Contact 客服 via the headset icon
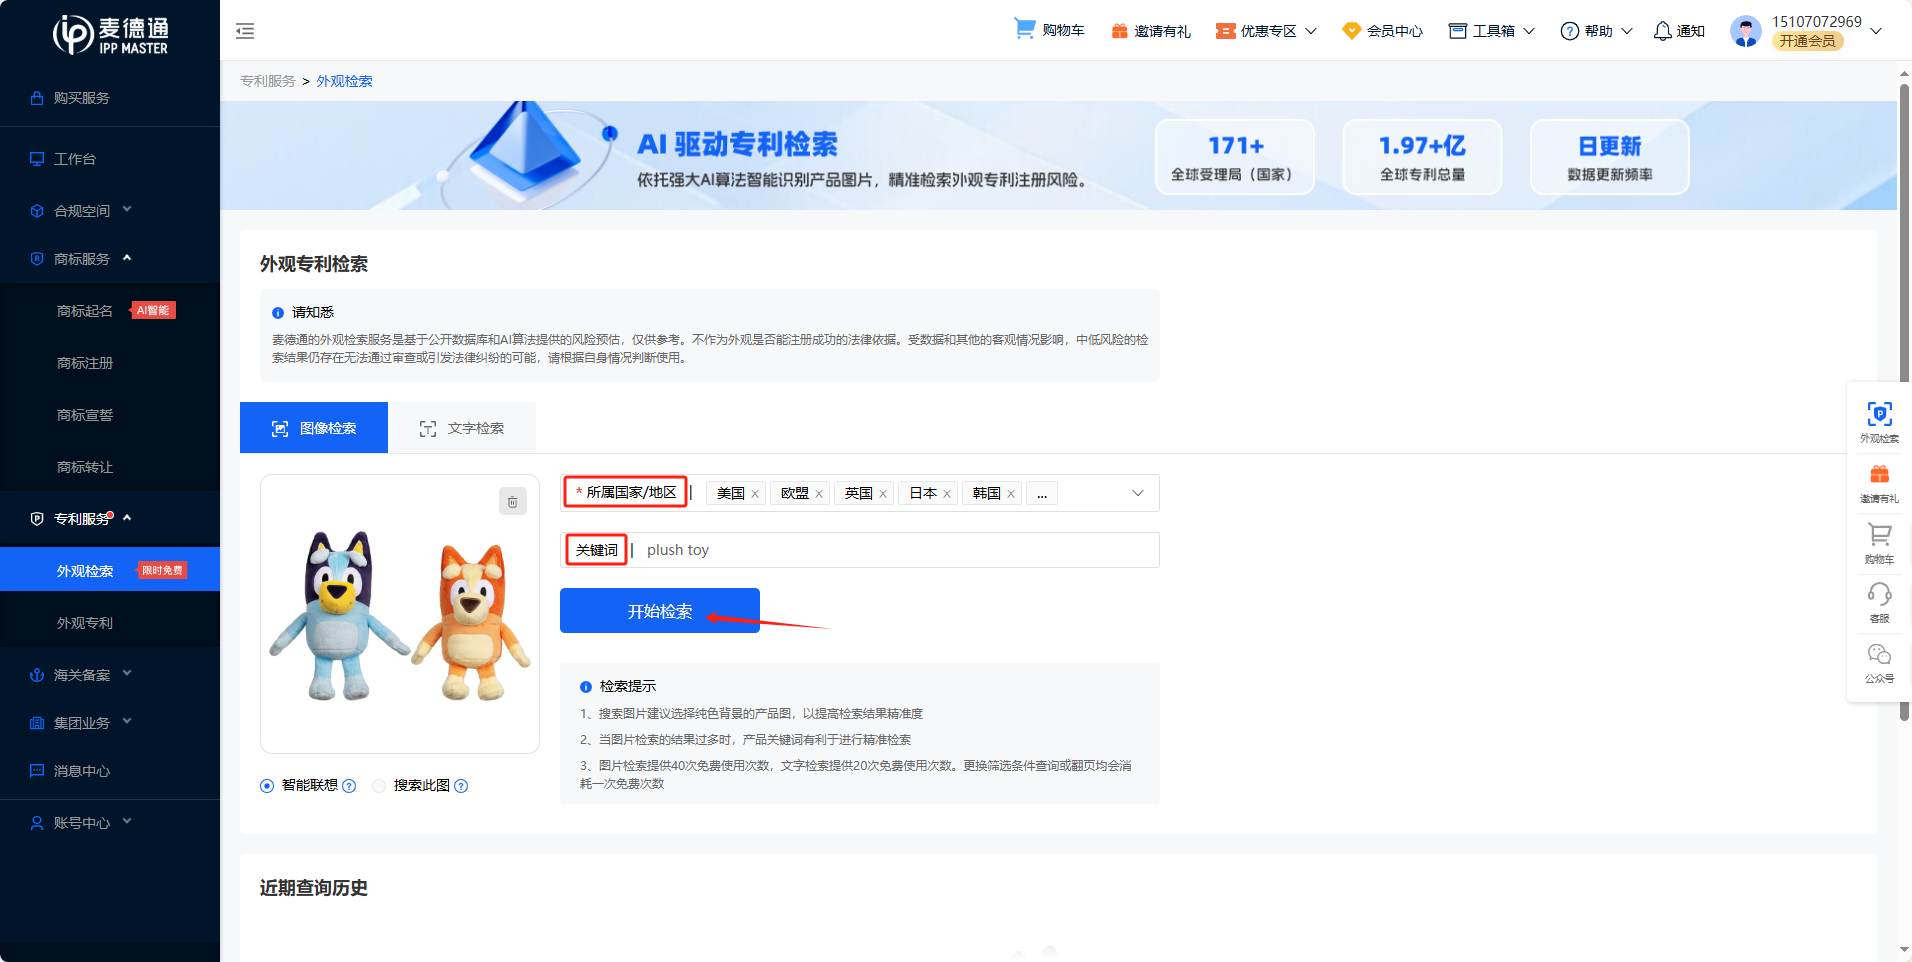1912x962 pixels. (x=1879, y=603)
